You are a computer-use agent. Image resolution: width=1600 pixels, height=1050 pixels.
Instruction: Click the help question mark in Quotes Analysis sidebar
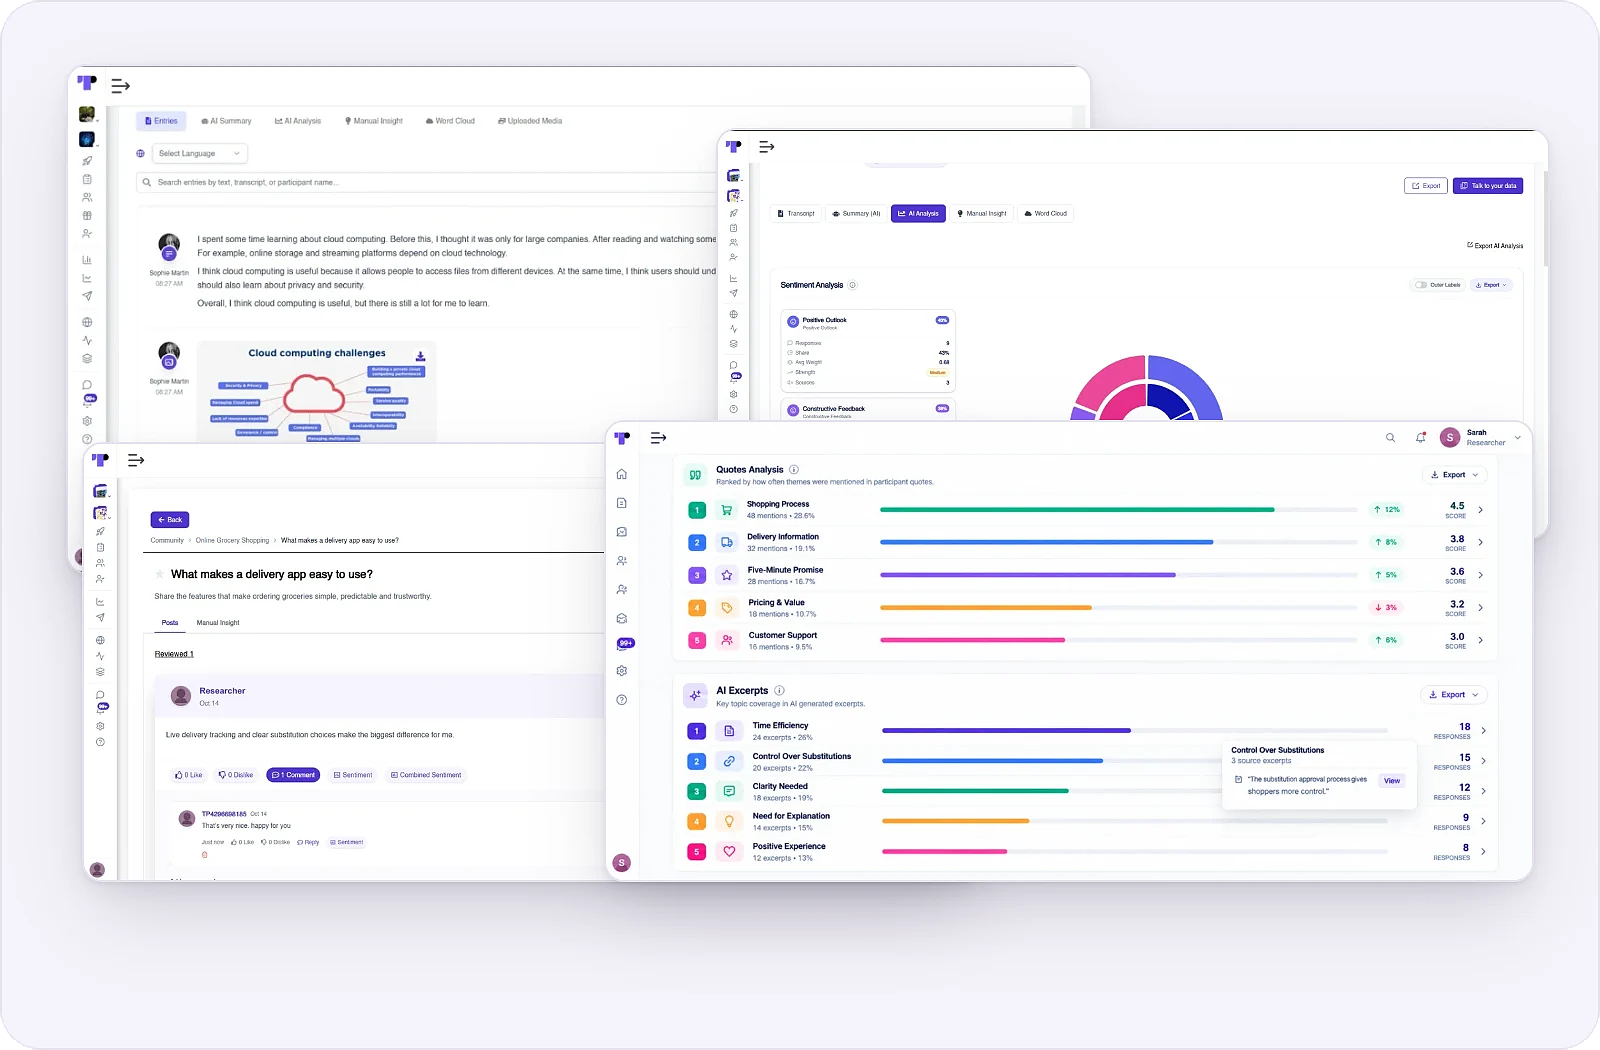coord(622,700)
